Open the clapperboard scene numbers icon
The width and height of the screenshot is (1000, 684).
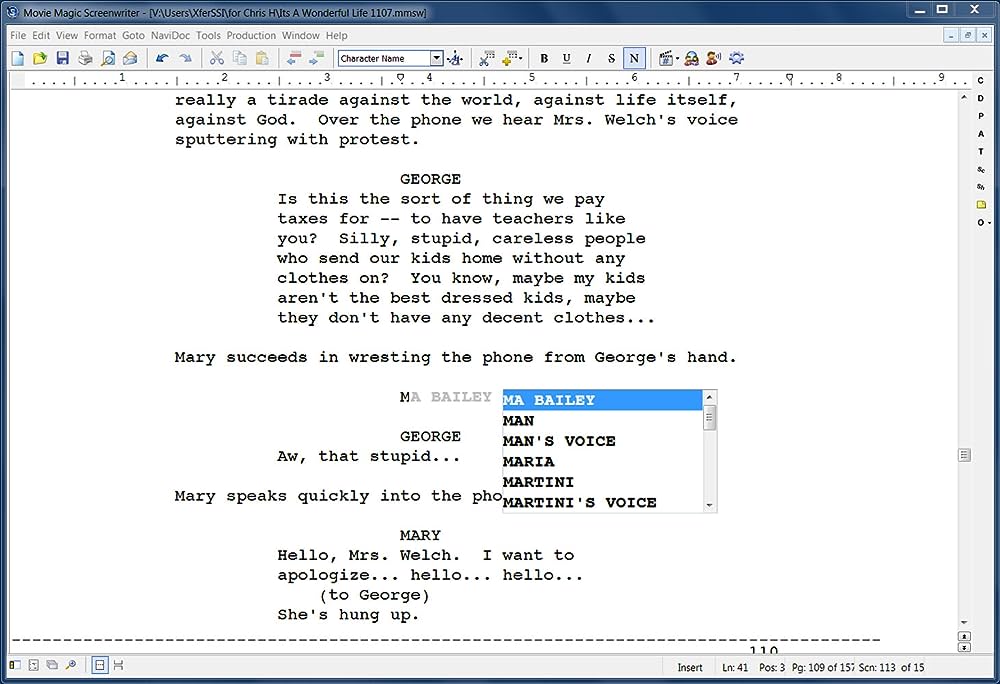[x=666, y=59]
